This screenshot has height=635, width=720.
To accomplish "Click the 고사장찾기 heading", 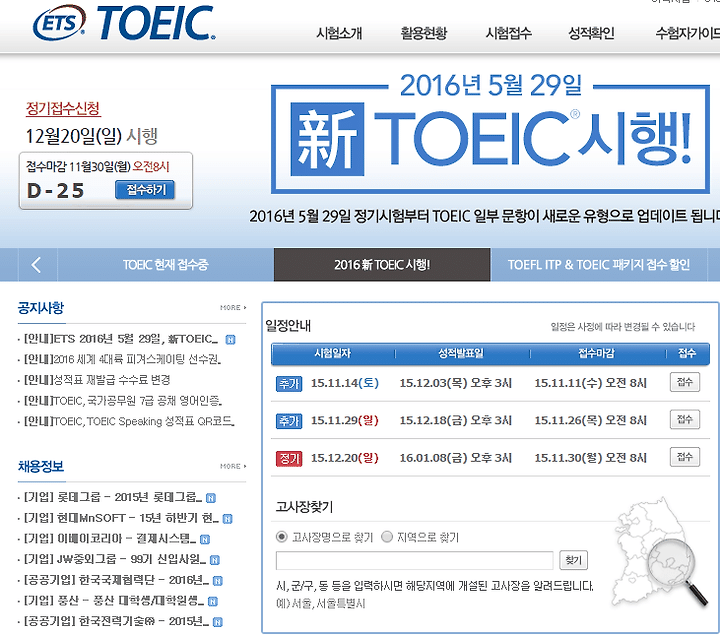I will pos(304,507).
